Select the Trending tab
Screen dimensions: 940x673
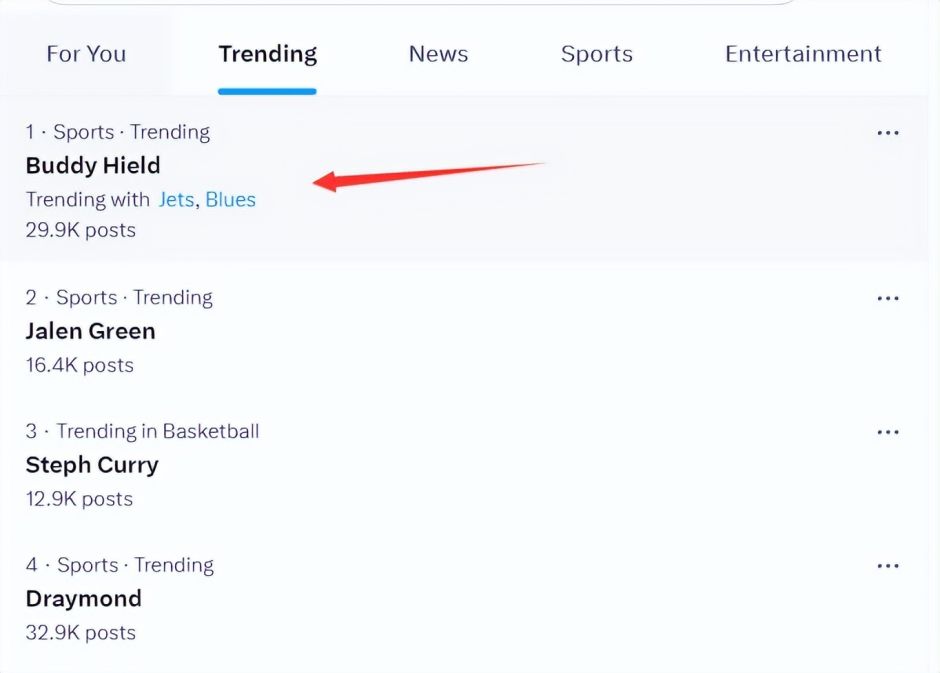pos(267,54)
